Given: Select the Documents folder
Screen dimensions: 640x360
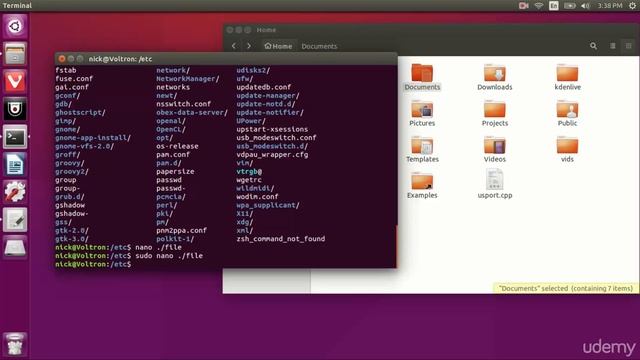Looking at the screenshot, I should click(x=422, y=77).
